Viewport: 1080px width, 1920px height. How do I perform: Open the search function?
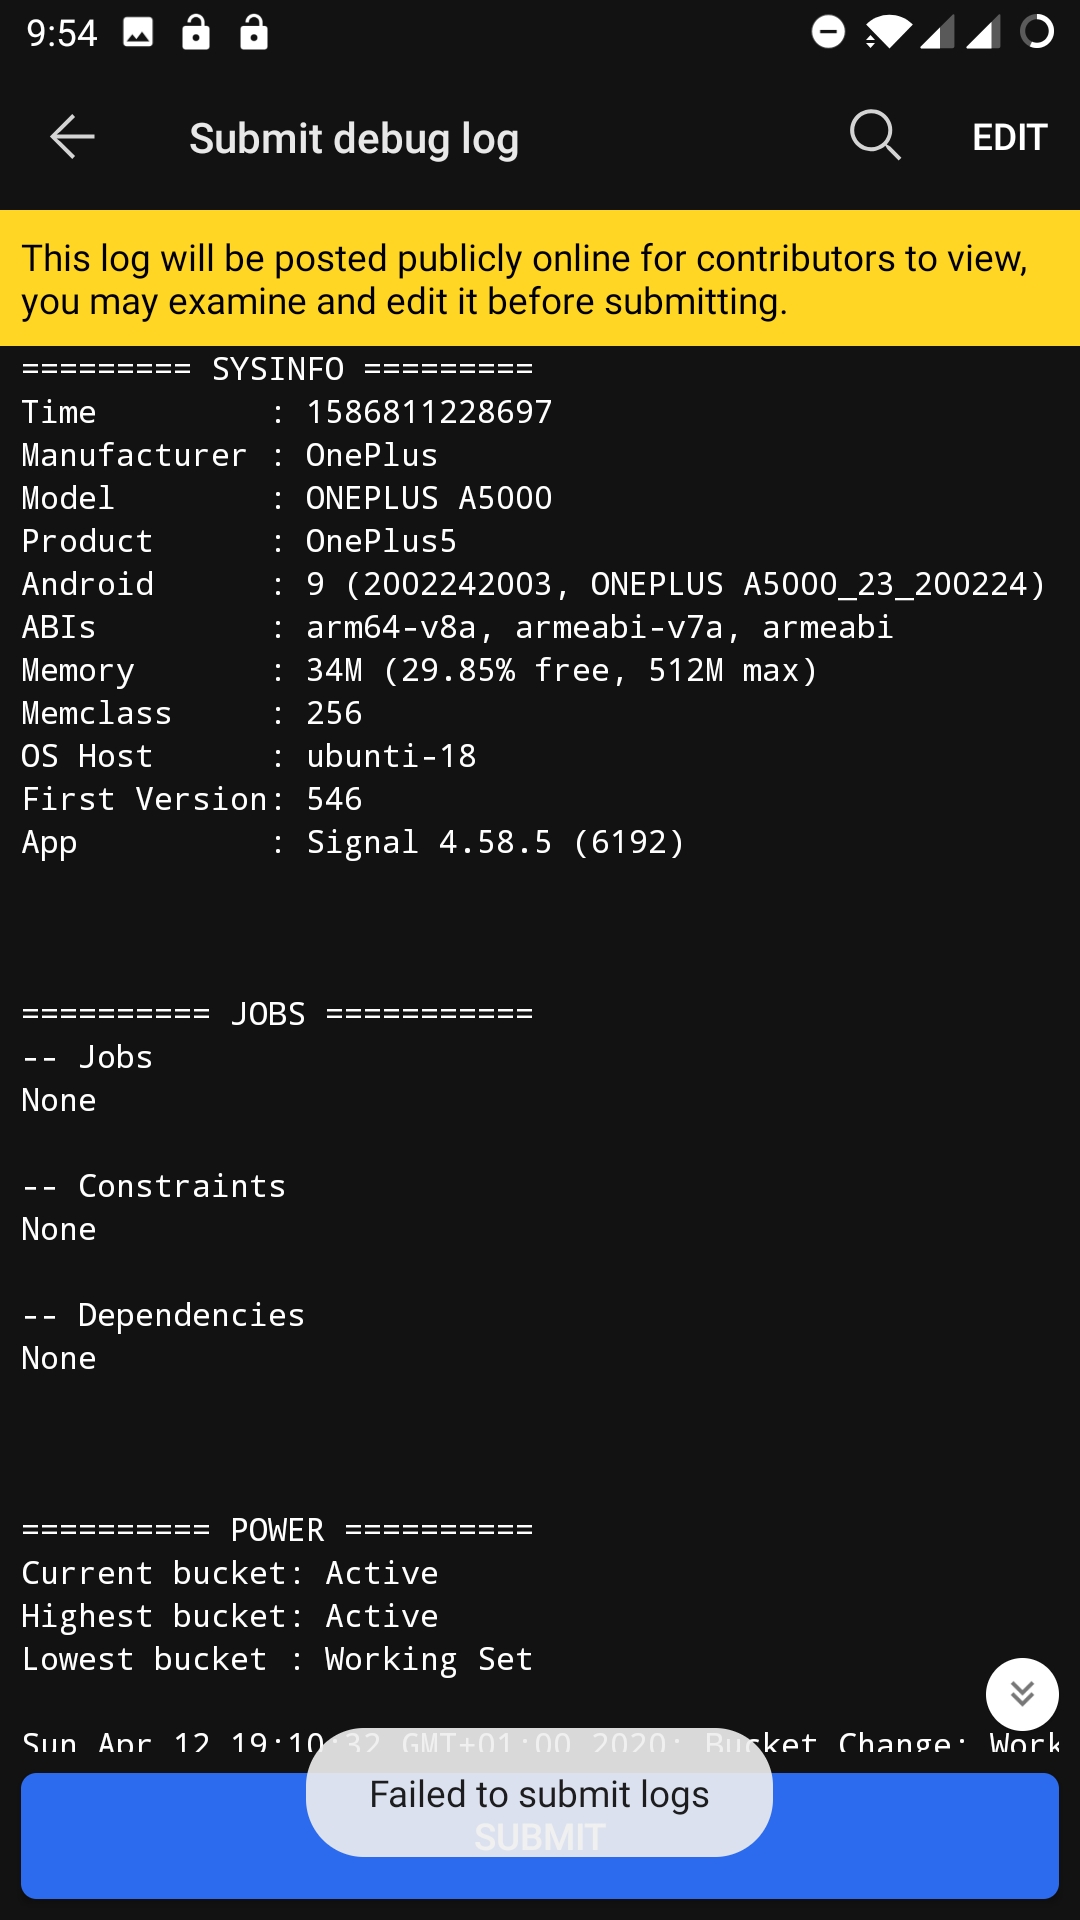coord(875,137)
